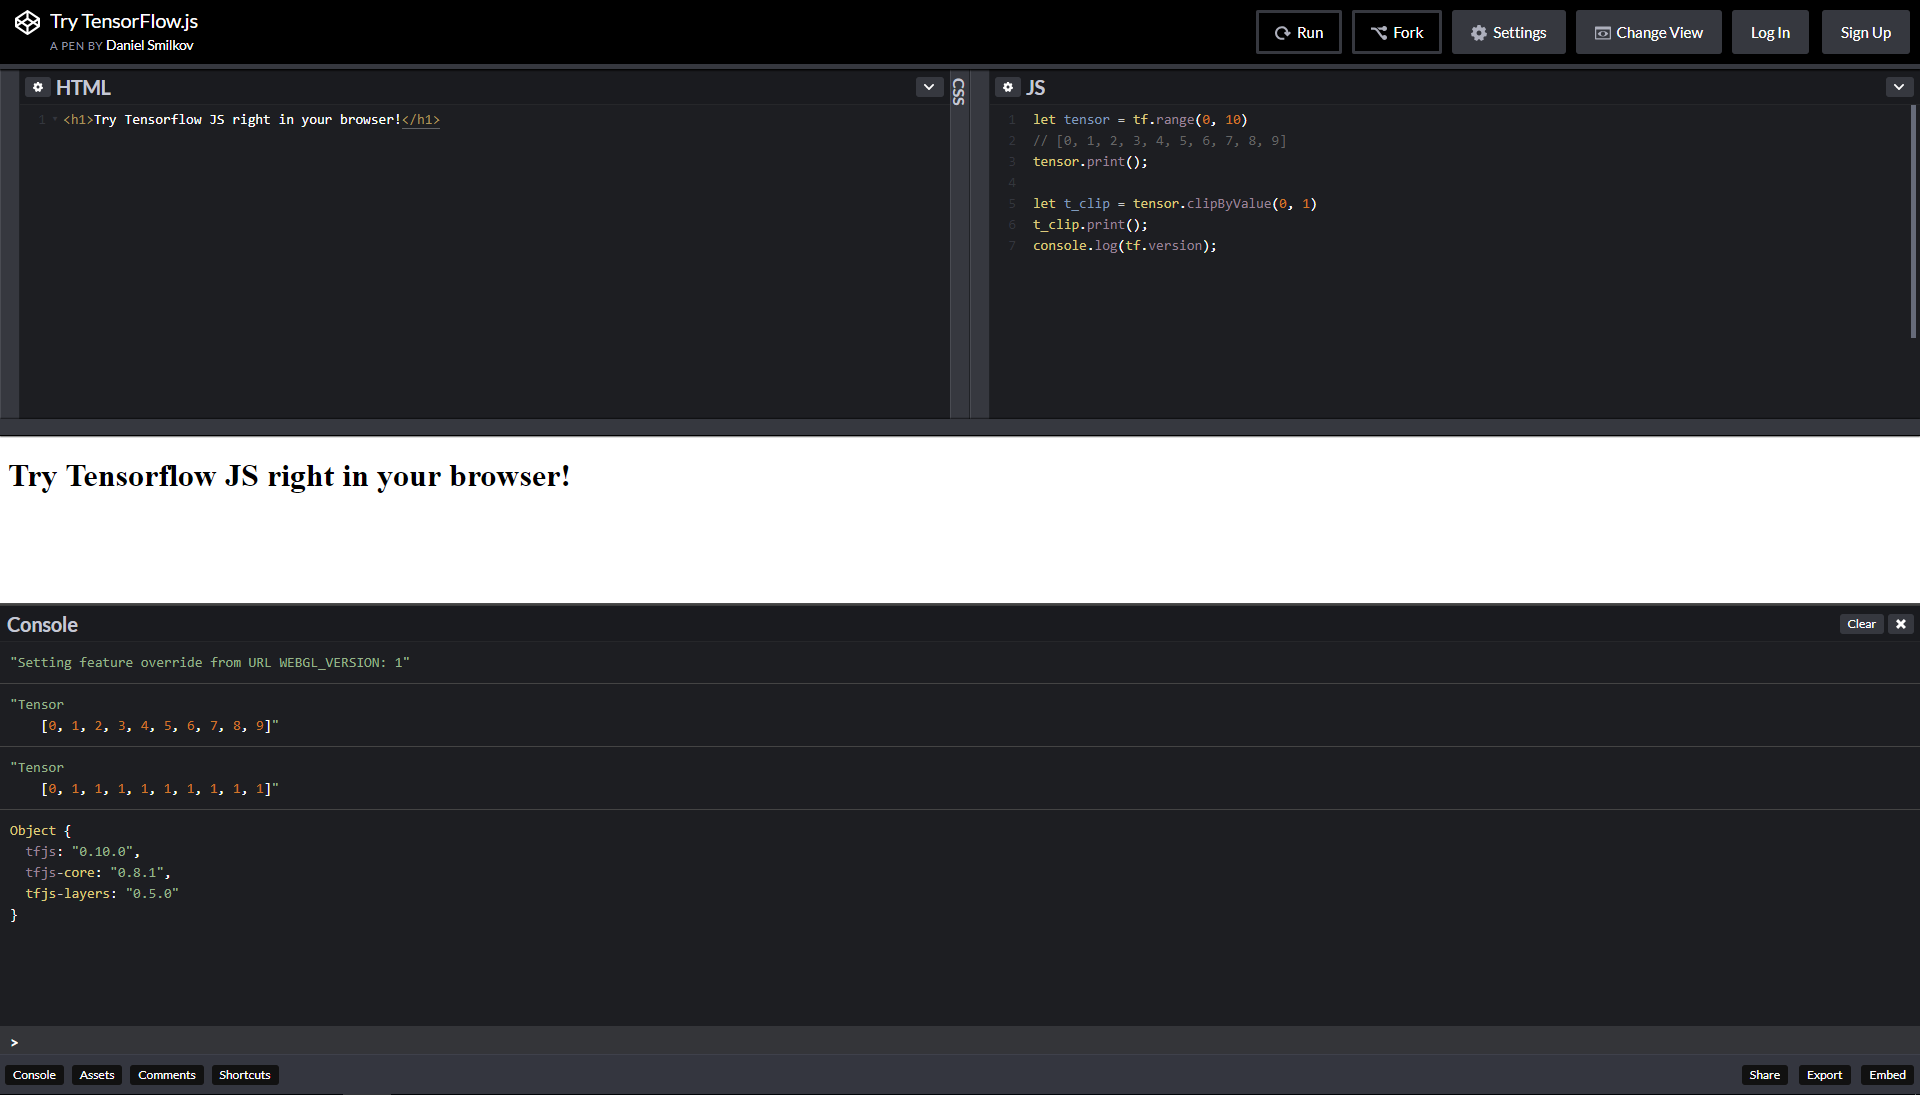Close the console panel with X
Viewport: 1920px width, 1095px height.
(1901, 624)
